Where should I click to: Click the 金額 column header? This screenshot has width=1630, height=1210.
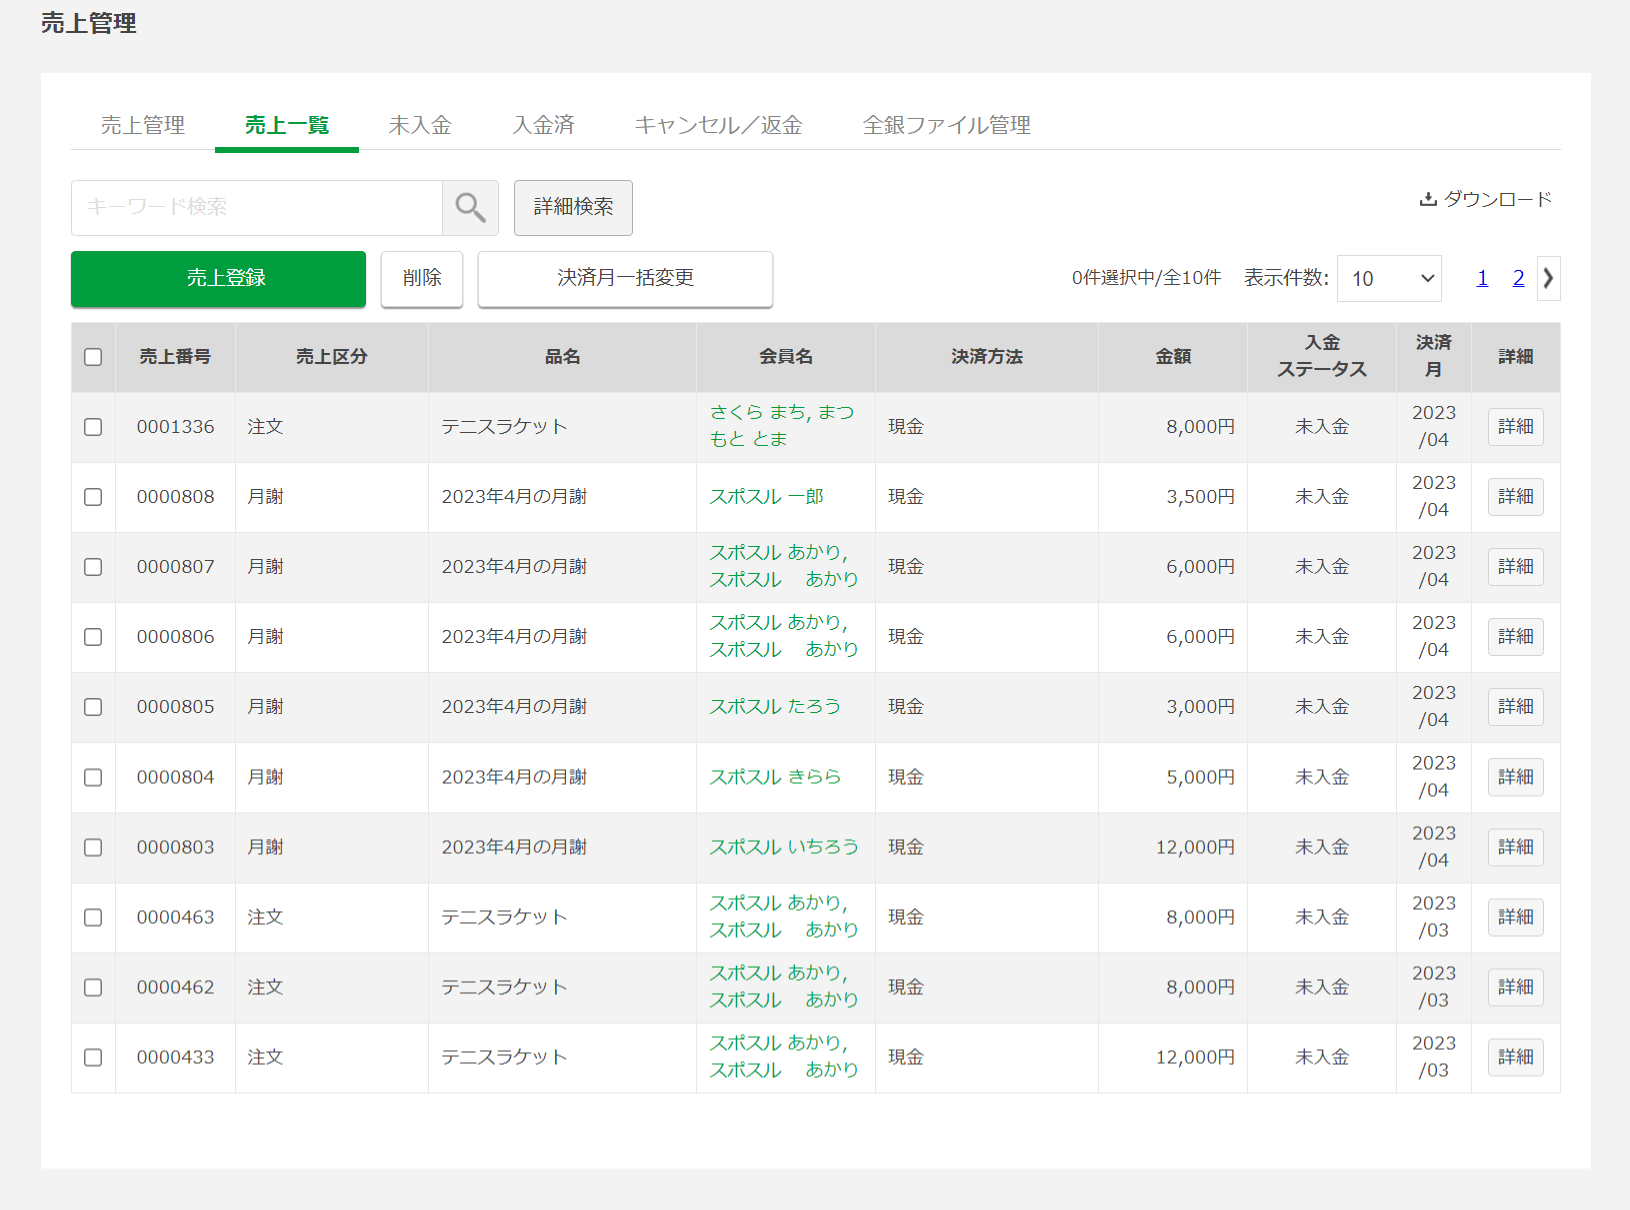(1173, 357)
